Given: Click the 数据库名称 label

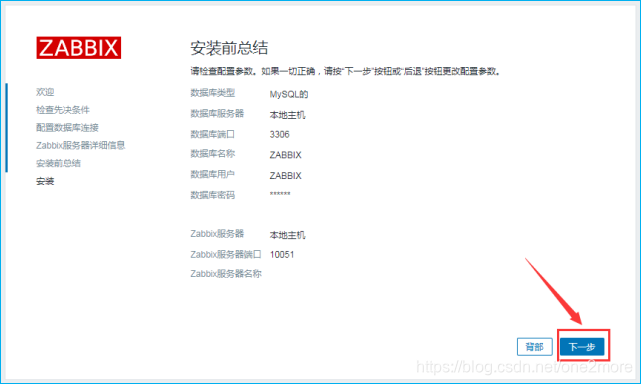Looking at the screenshot, I should click(x=212, y=154).
